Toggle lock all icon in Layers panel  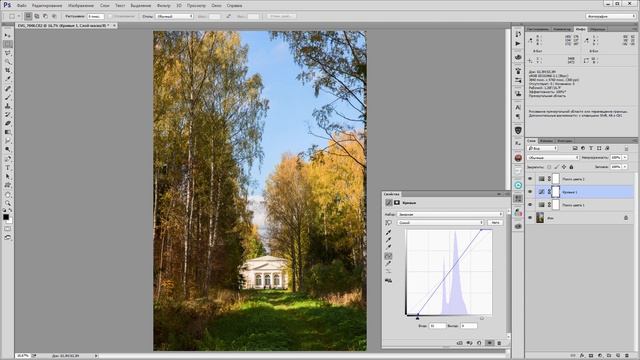point(571,167)
